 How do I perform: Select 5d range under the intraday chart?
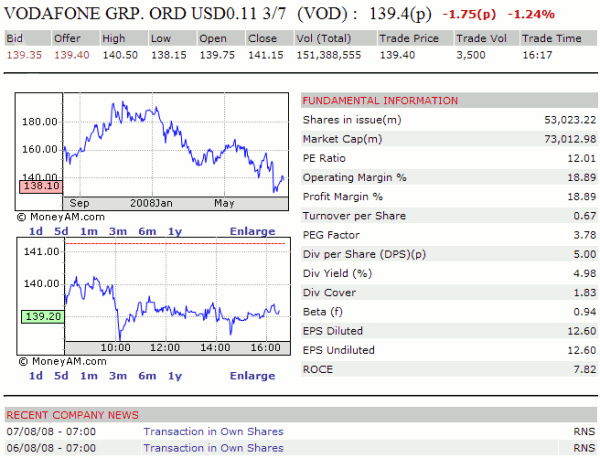click(x=61, y=376)
